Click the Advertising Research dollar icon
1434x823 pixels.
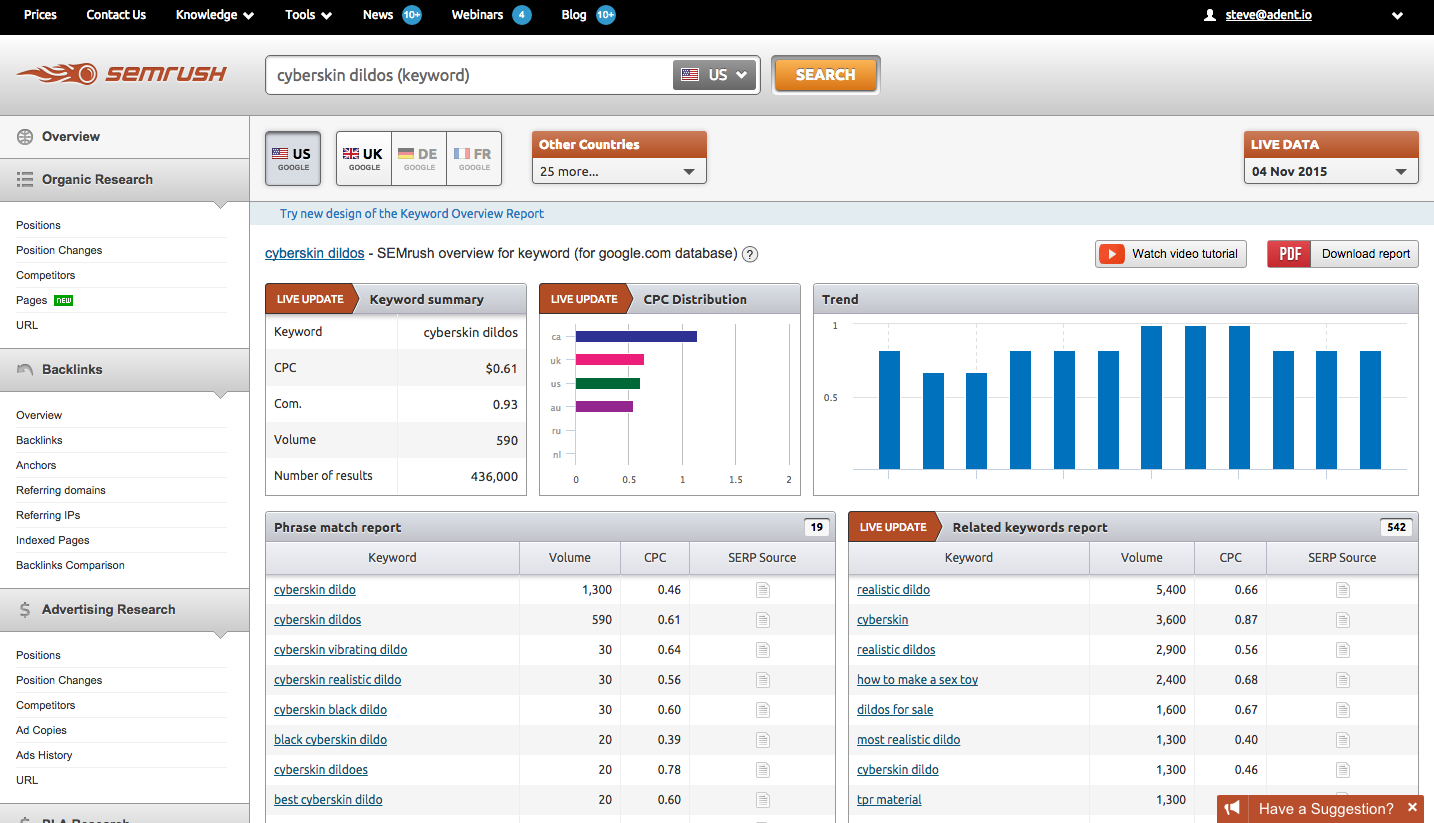coord(25,610)
